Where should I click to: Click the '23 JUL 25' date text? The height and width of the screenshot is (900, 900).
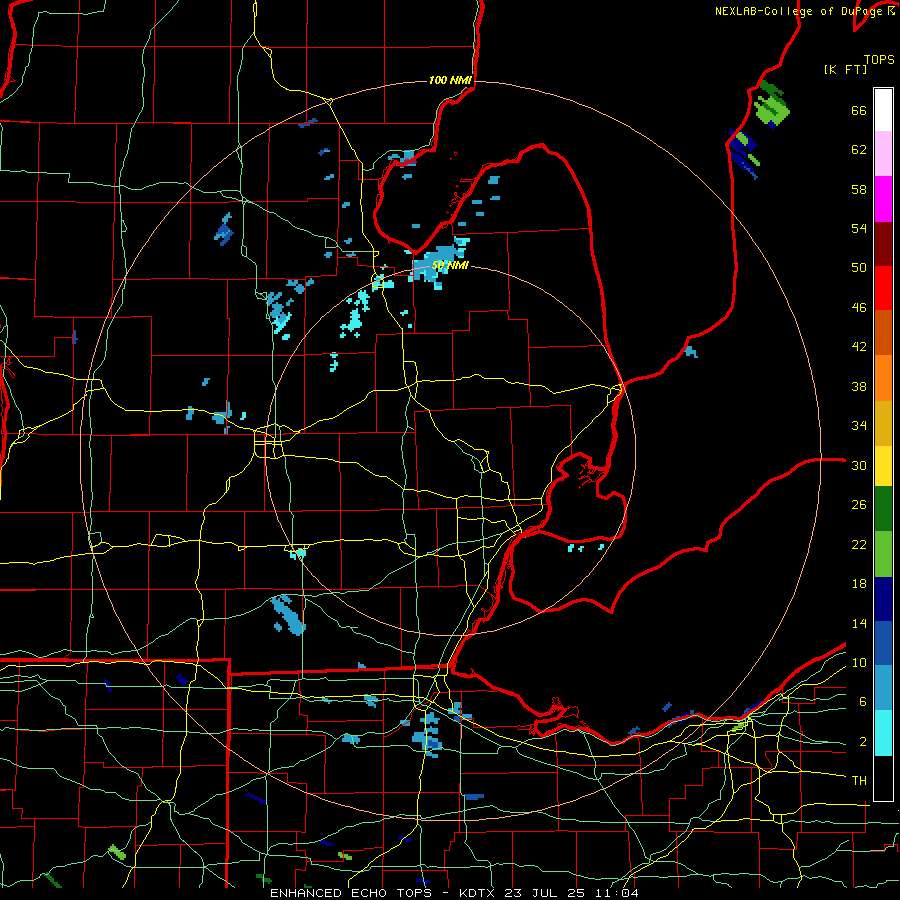[544, 893]
